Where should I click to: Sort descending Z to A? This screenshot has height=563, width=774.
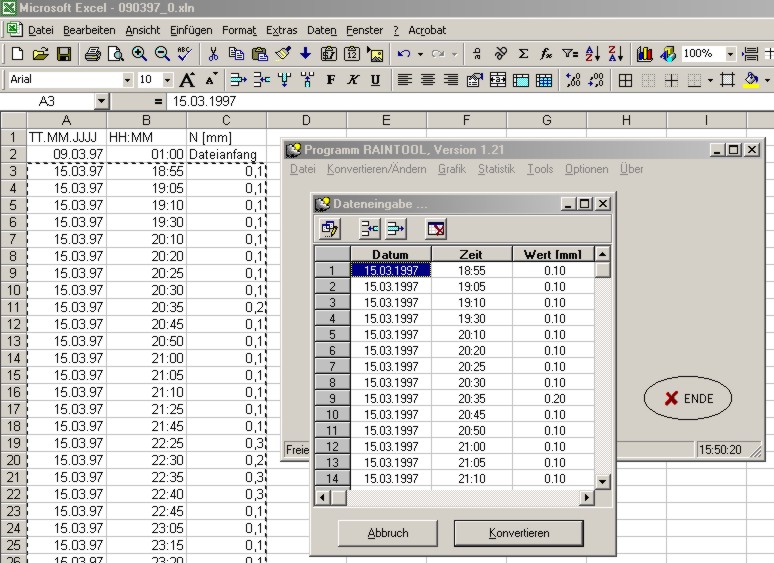[616, 54]
